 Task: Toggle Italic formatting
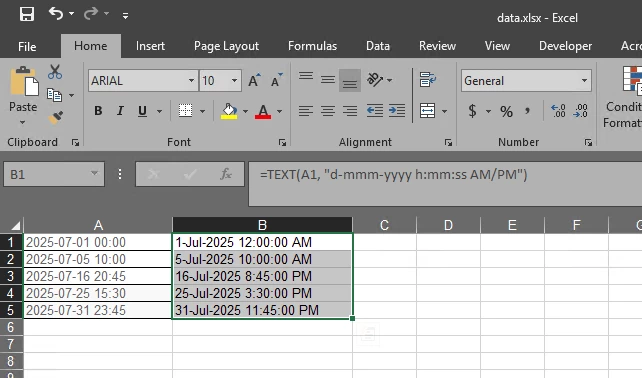pos(120,111)
